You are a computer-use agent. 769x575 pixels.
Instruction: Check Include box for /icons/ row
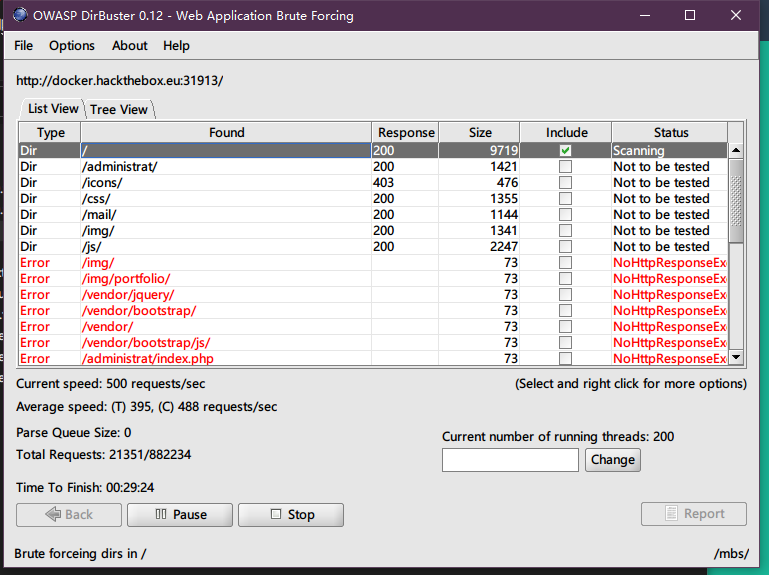point(565,183)
